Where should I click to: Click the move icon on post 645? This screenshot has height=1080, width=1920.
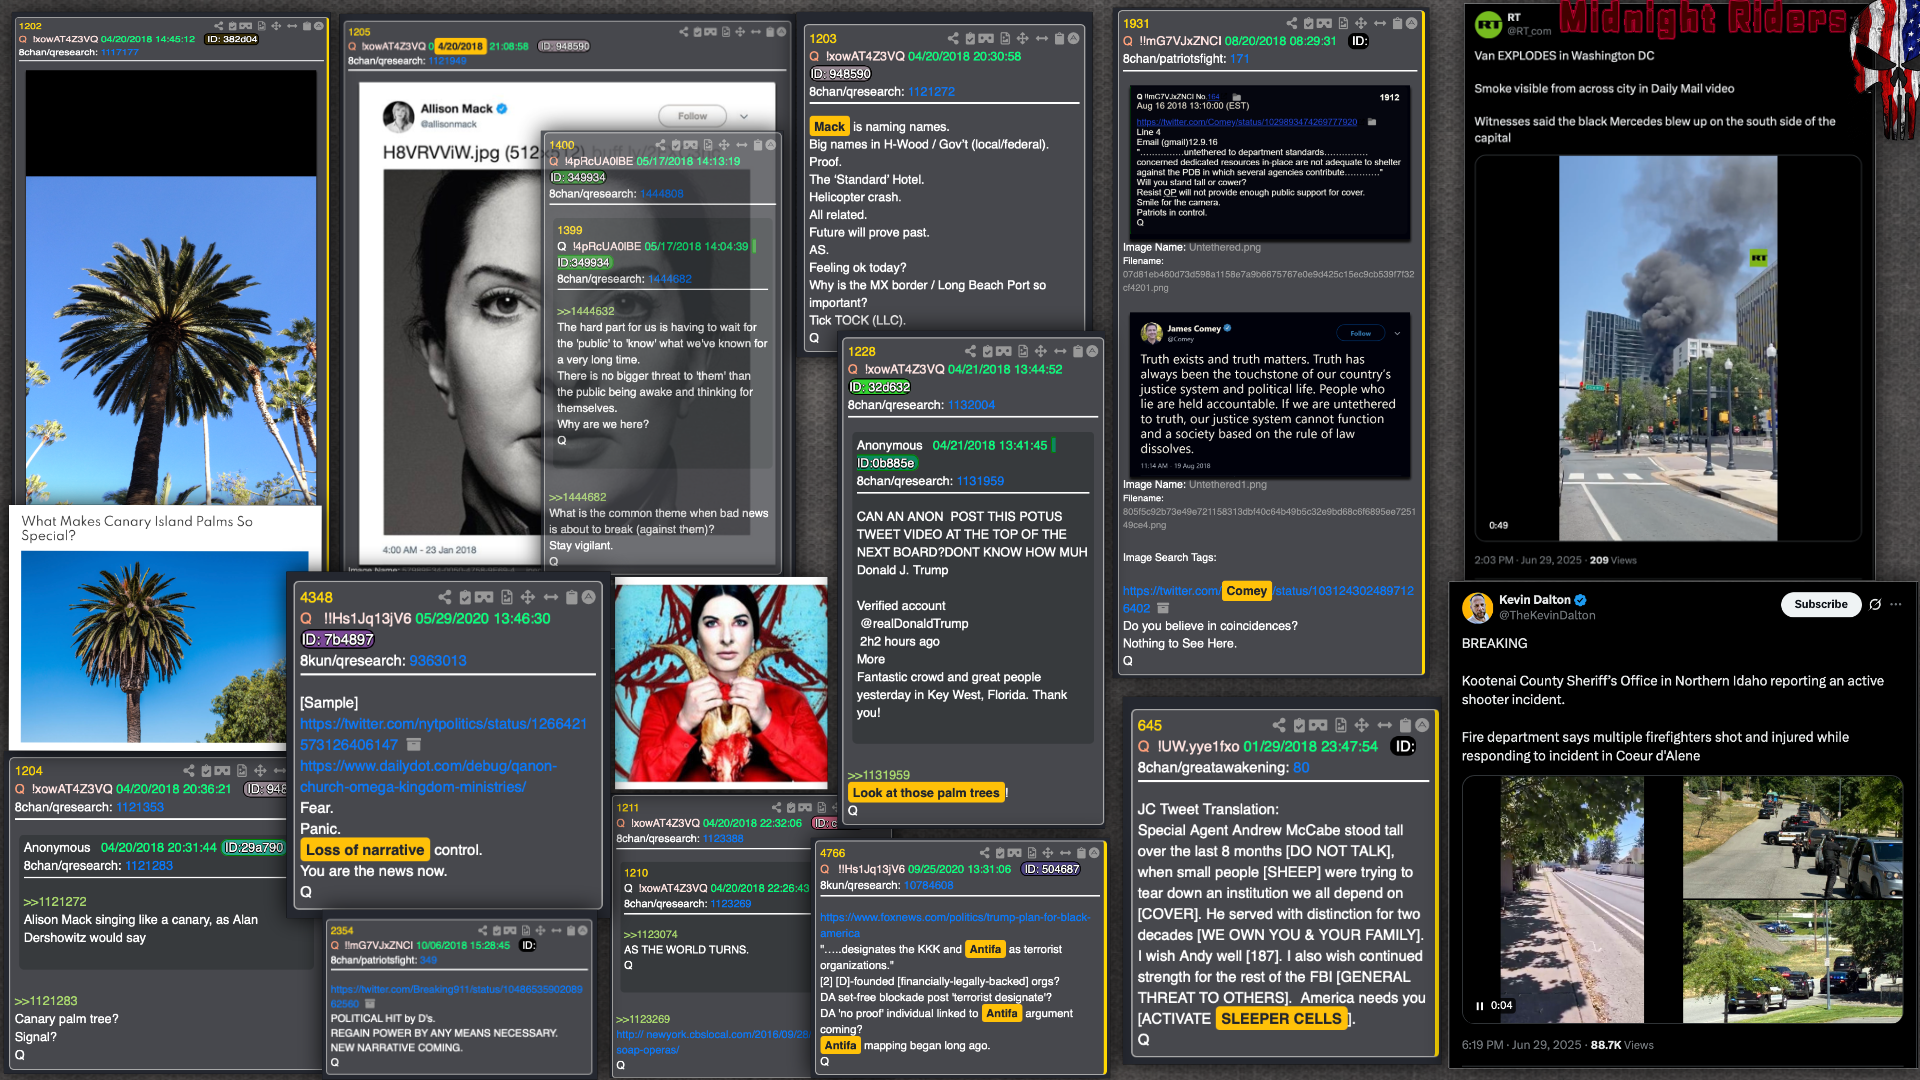[1361, 725]
